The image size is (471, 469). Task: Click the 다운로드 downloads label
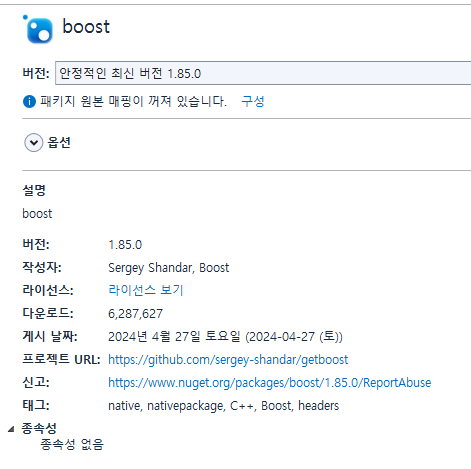(x=48, y=313)
